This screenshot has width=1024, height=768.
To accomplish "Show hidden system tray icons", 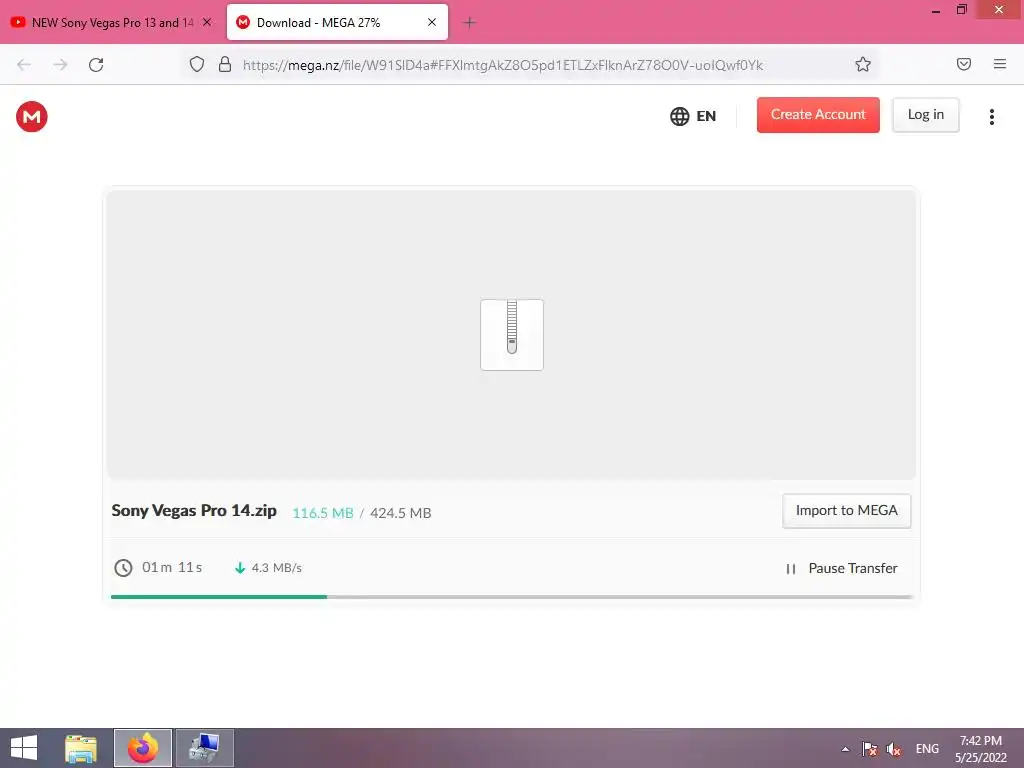I will pos(846,749).
